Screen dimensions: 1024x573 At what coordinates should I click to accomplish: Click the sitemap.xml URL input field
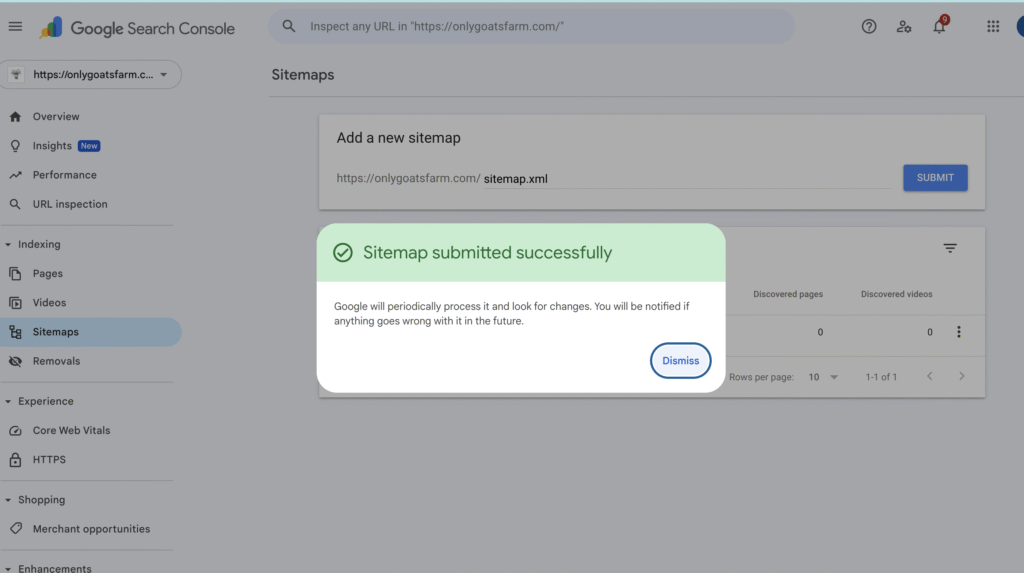pyautogui.click(x=687, y=178)
